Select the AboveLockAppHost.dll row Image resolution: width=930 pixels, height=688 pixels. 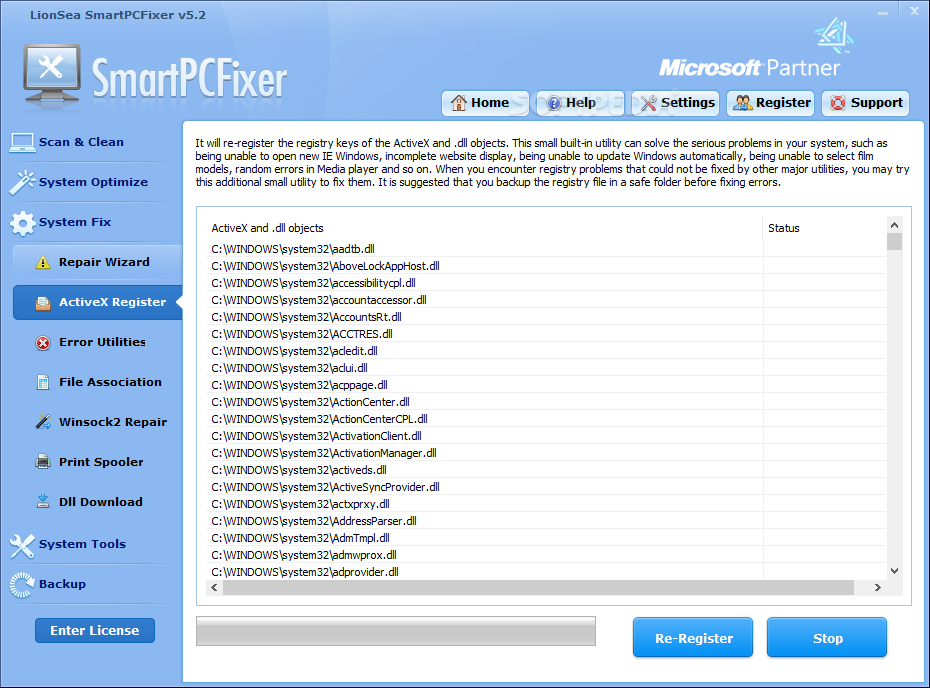point(546,266)
